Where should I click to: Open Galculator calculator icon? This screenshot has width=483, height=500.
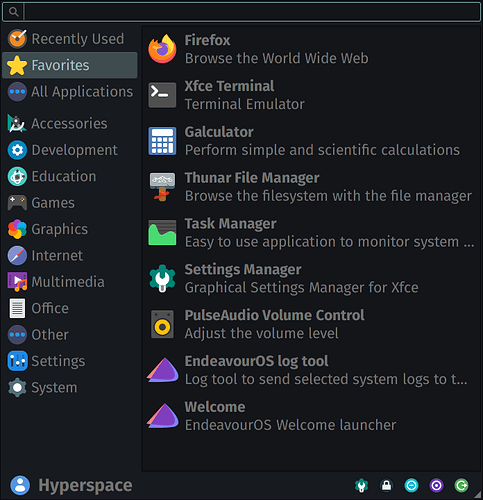[x=162, y=141]
